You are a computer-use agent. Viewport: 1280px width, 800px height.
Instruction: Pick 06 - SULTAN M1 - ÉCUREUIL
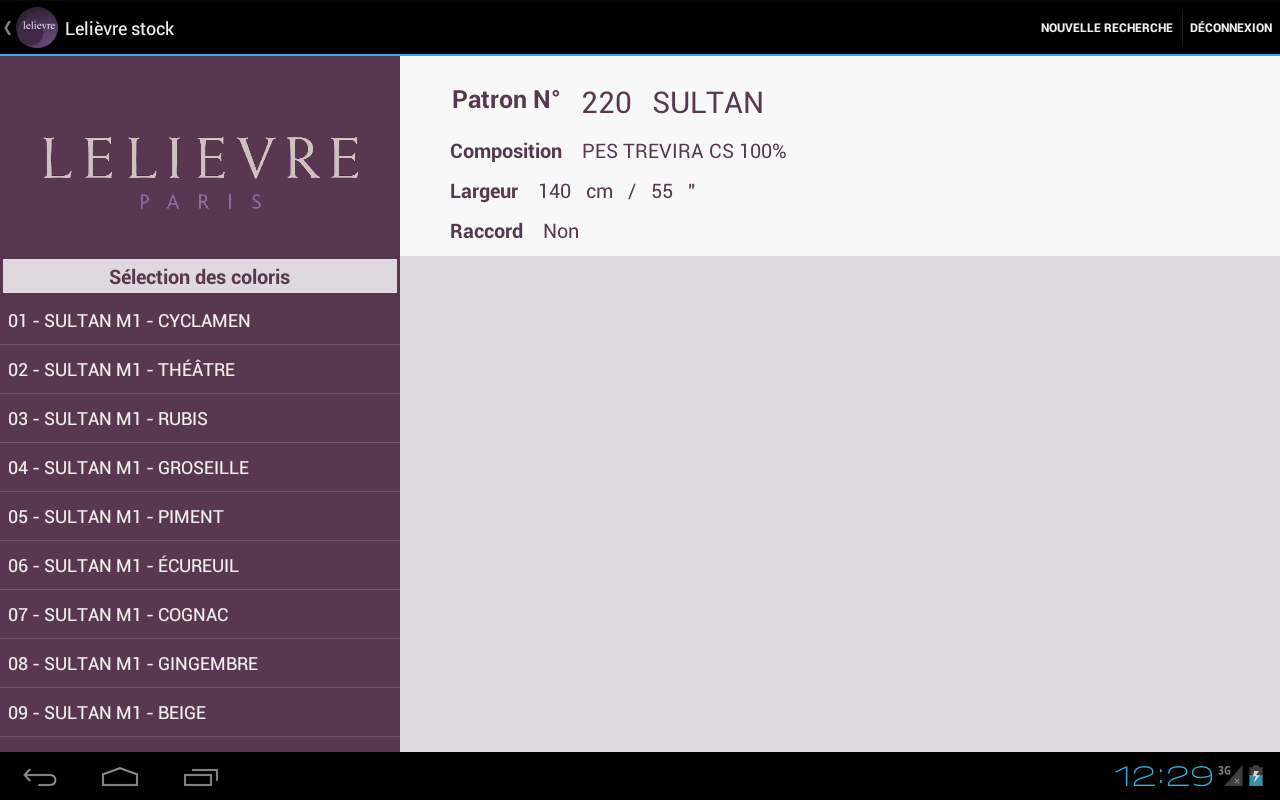200,566
